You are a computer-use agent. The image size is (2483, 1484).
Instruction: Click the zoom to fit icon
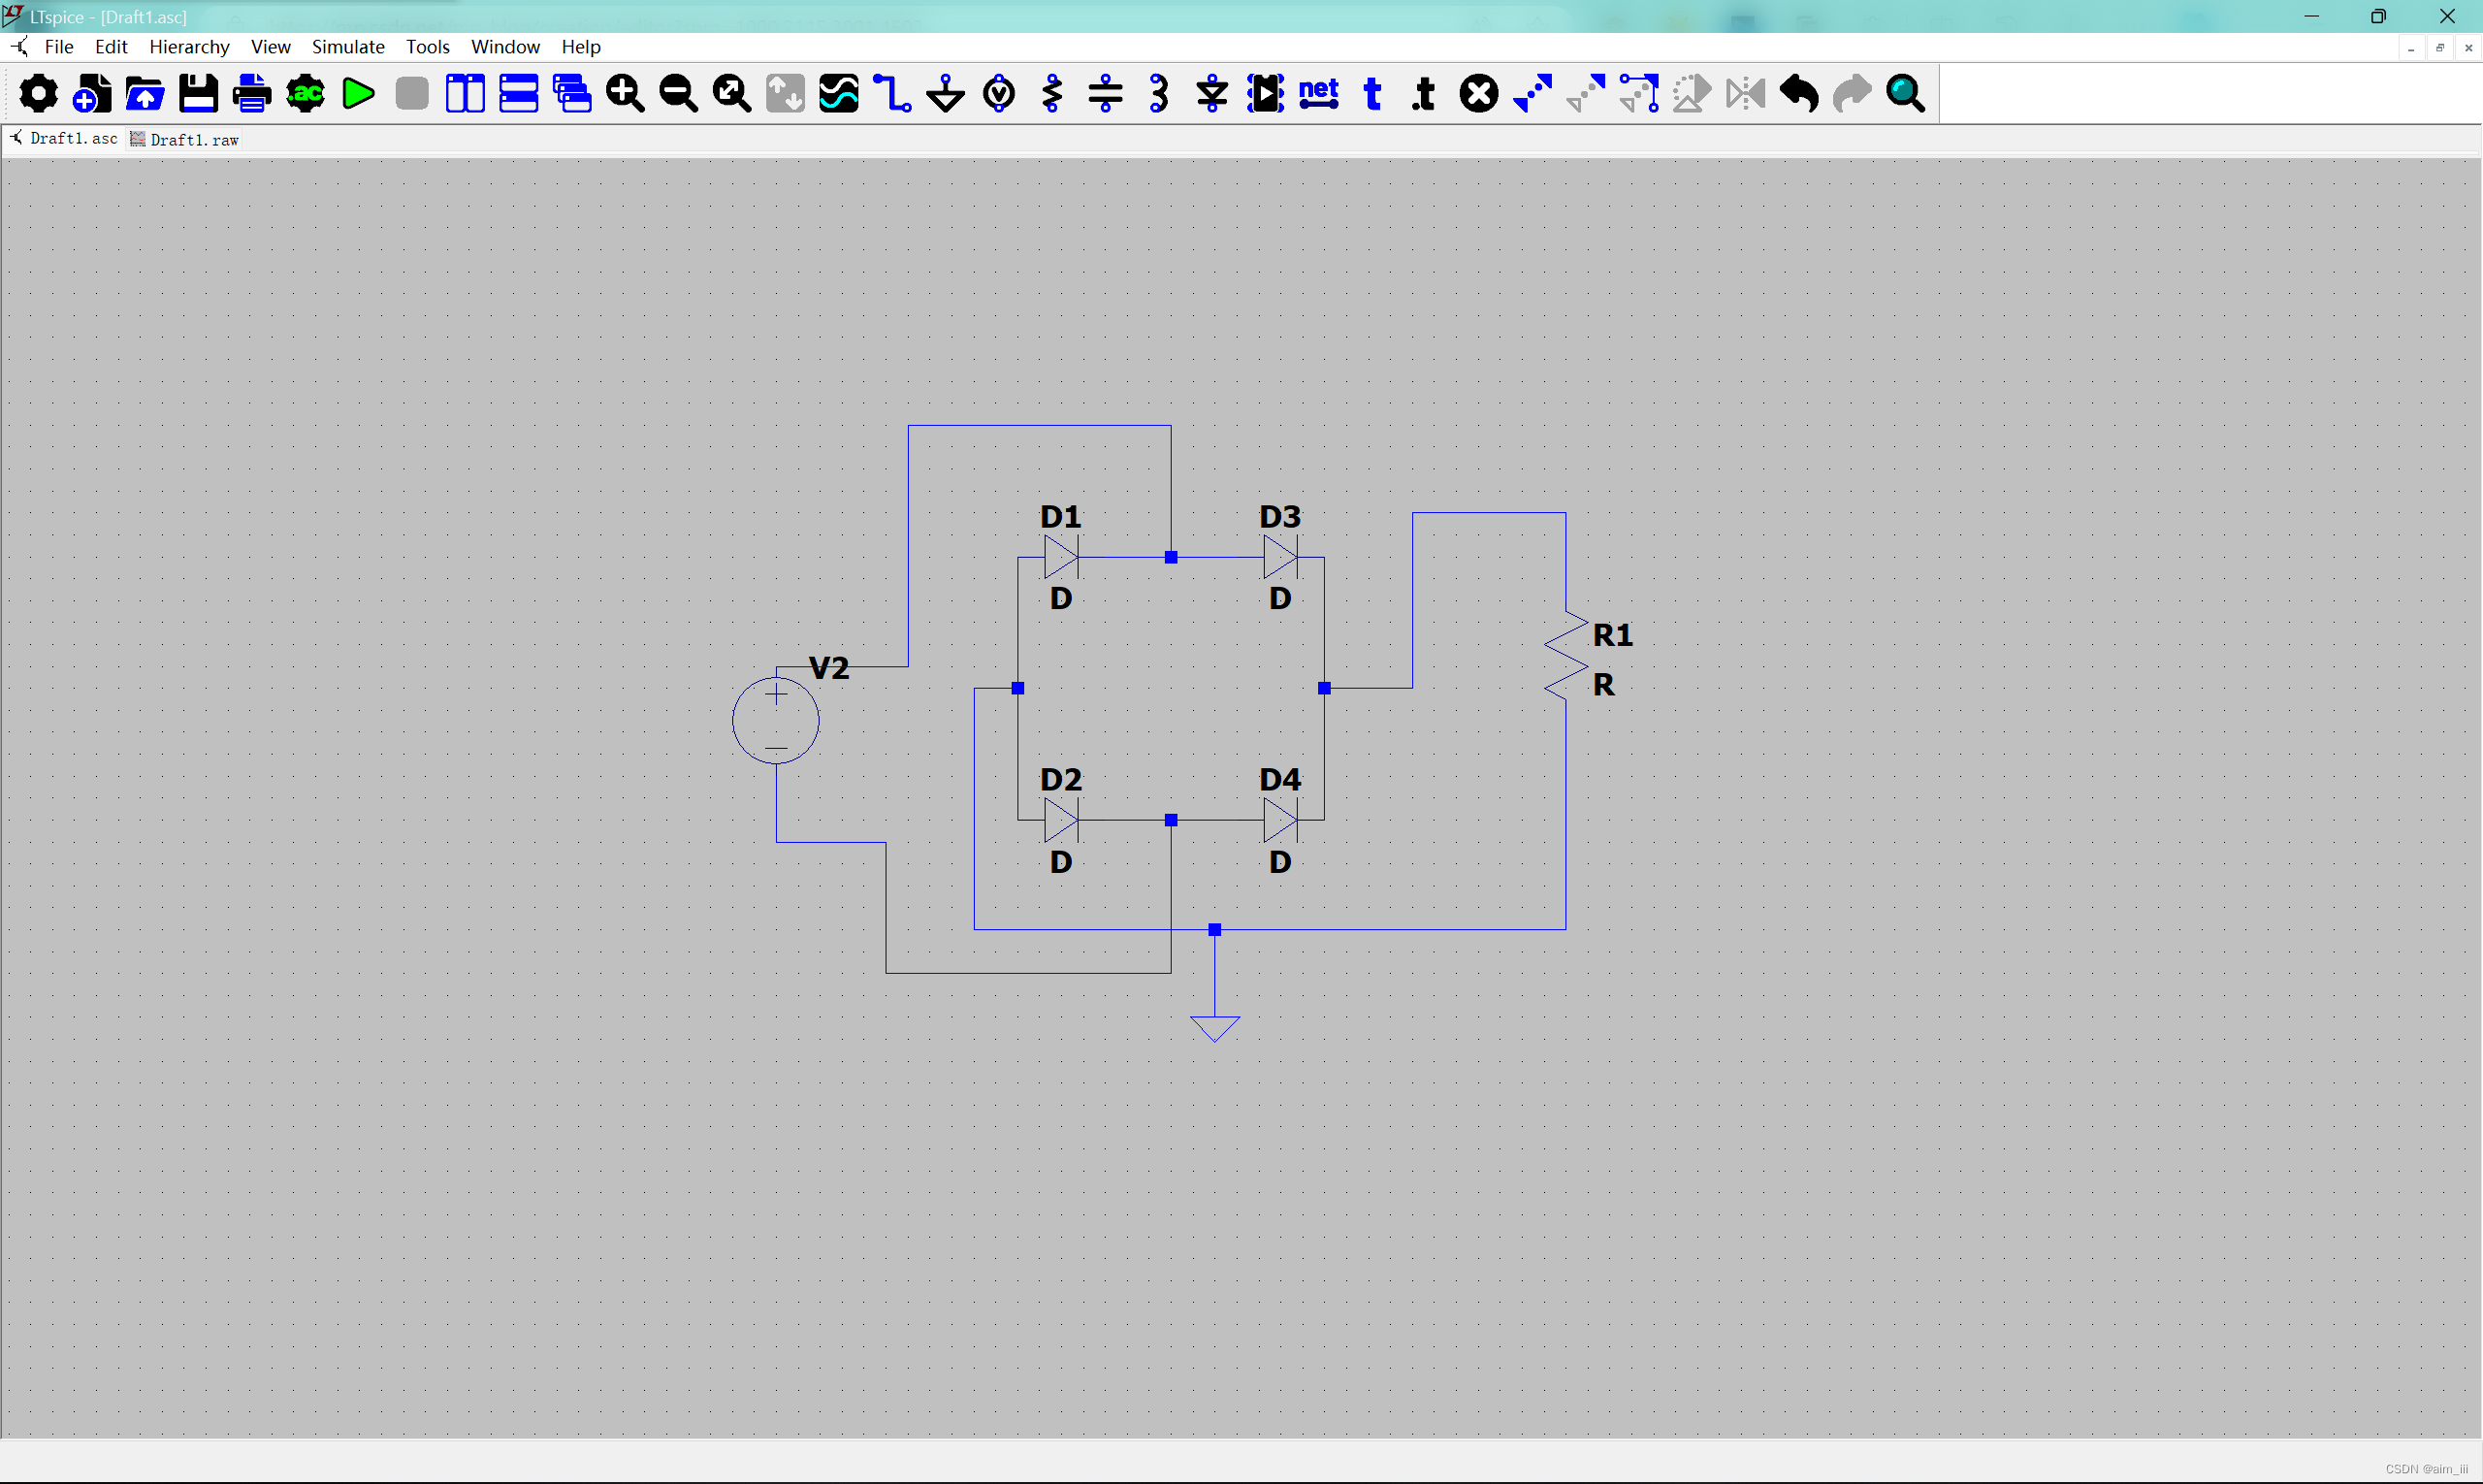coord(731,94)
